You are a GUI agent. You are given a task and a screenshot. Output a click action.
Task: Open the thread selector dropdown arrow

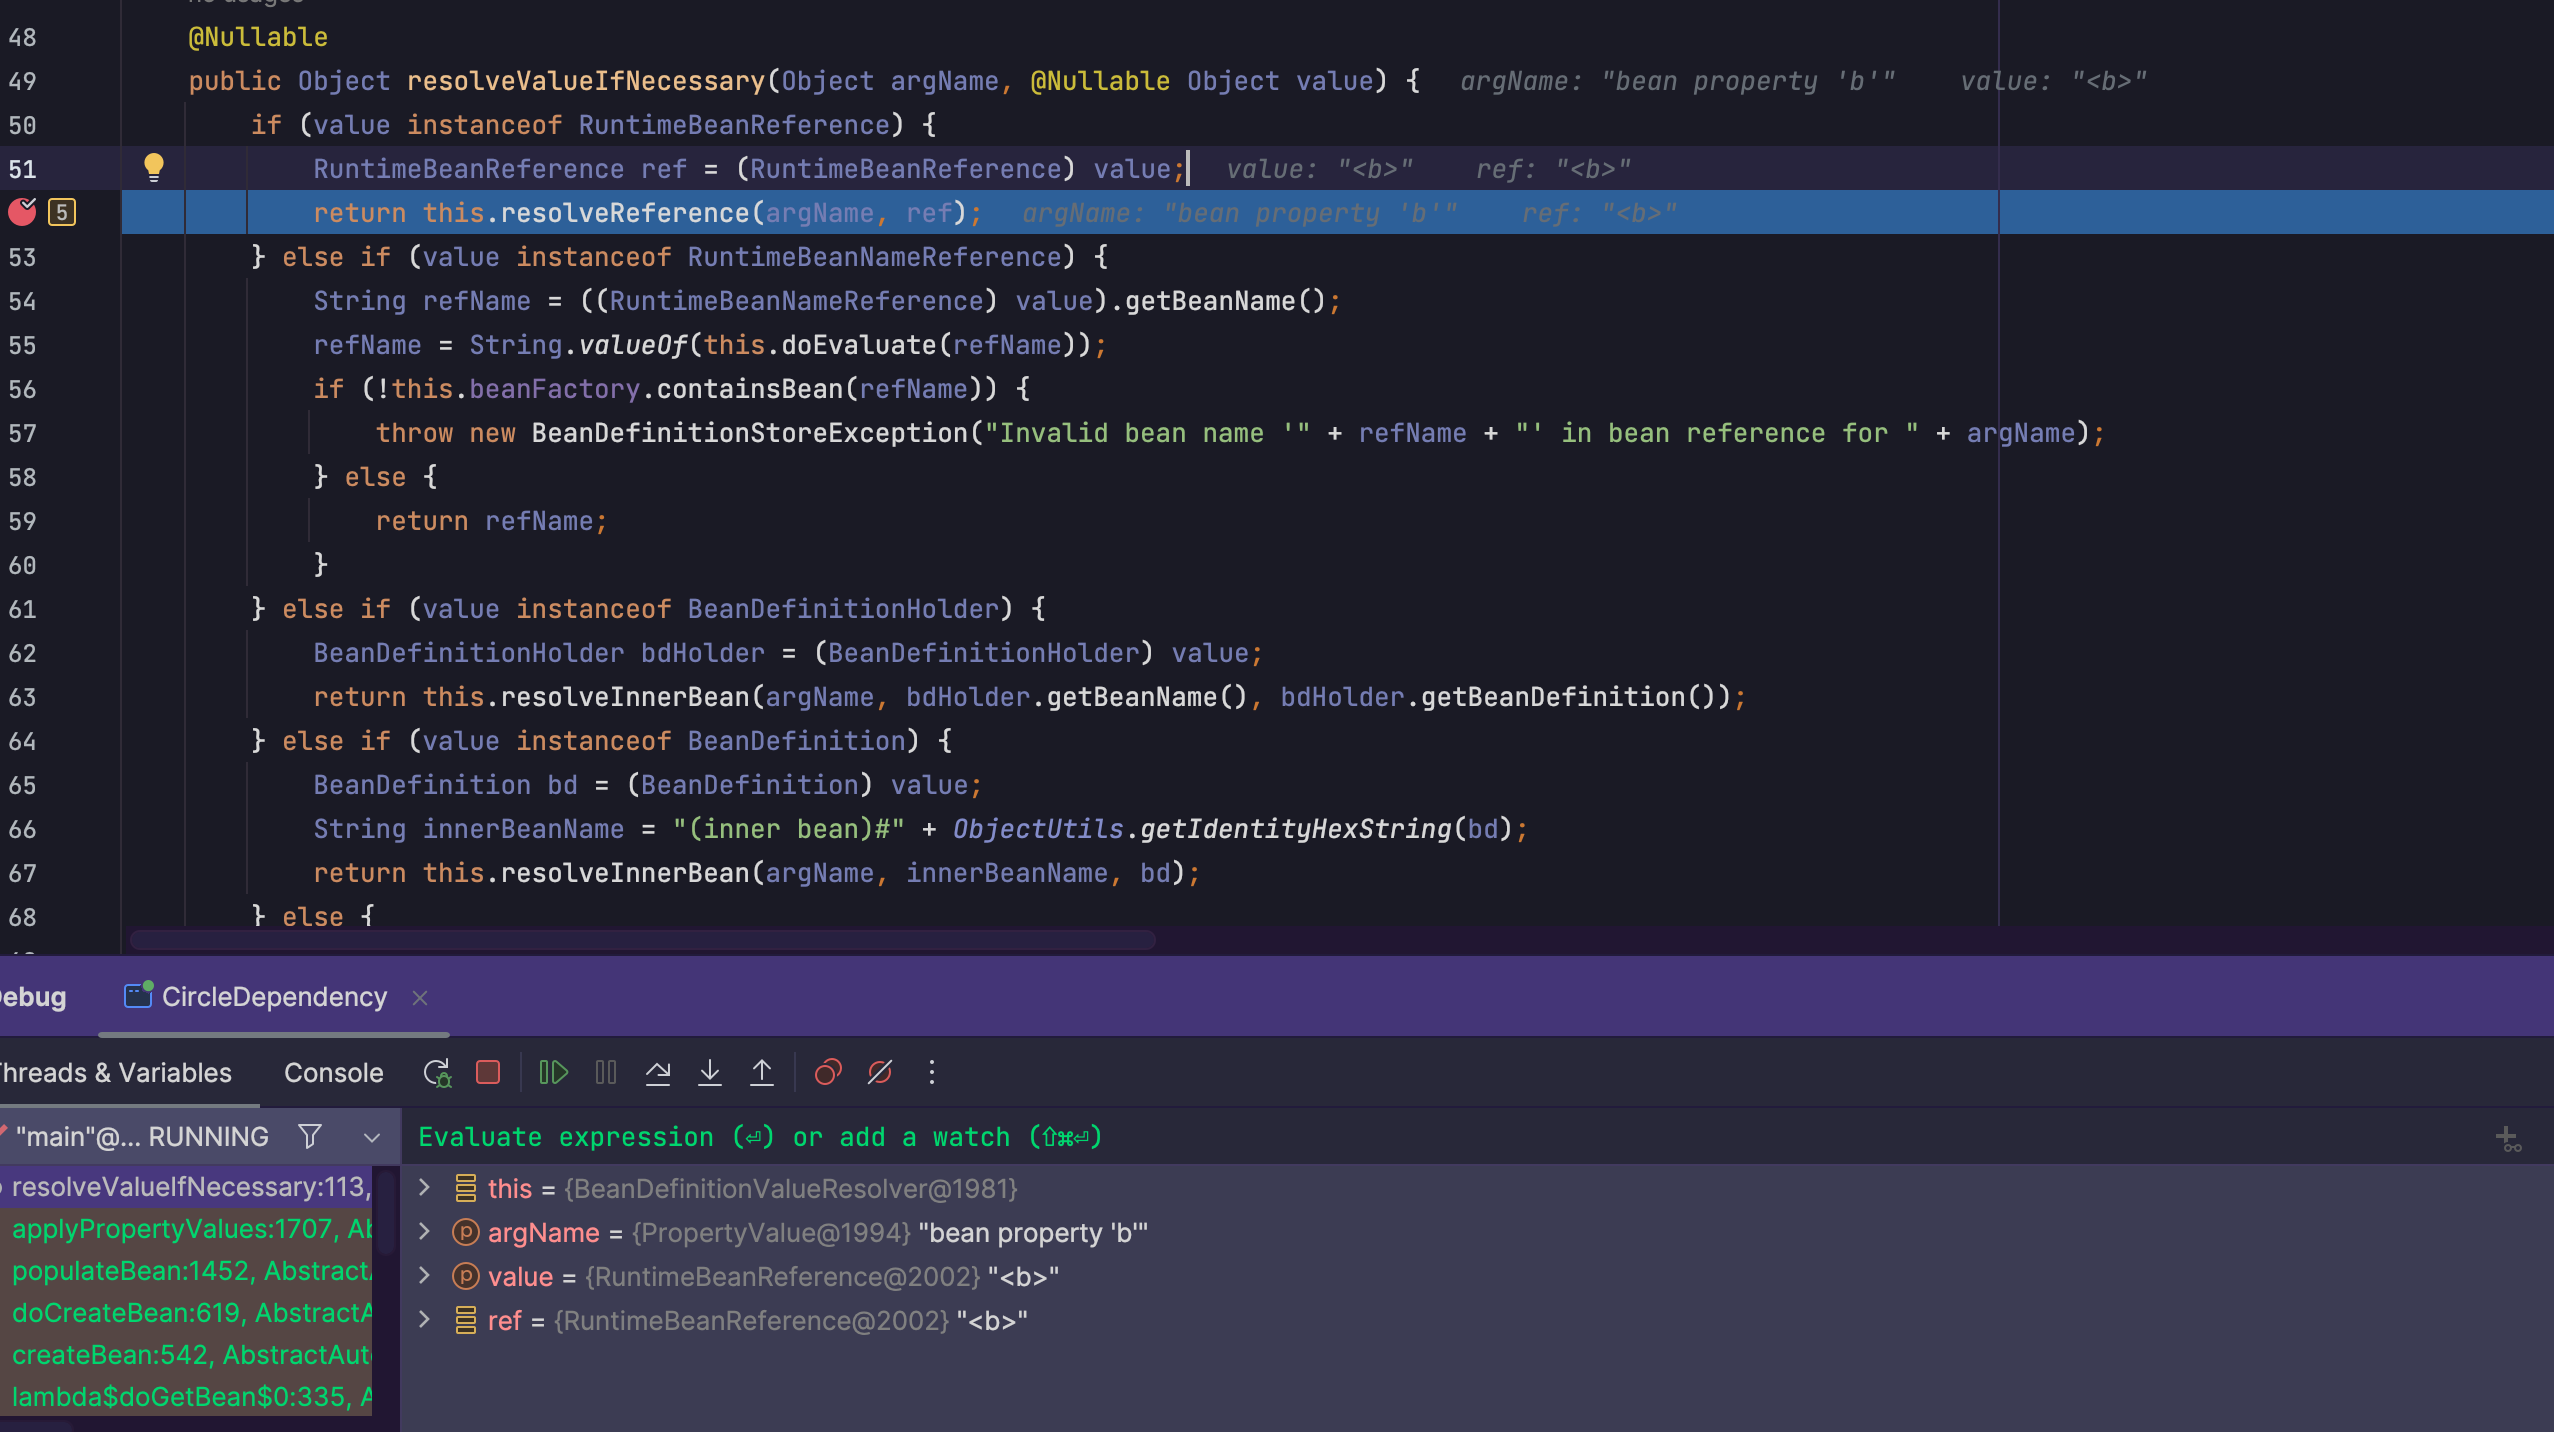(372, 1137)
